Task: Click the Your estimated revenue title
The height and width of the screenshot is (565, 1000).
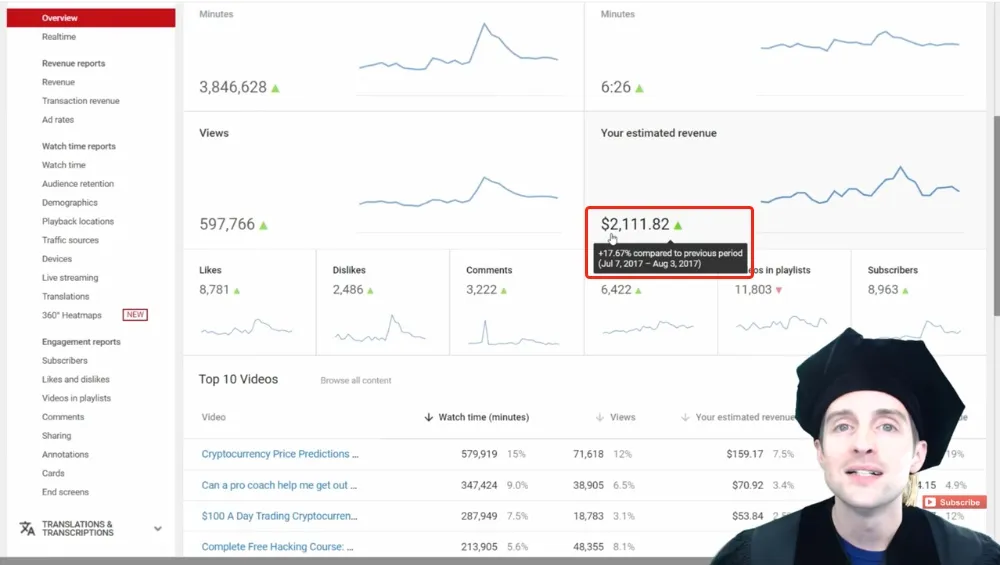Action: pos(658,133)
